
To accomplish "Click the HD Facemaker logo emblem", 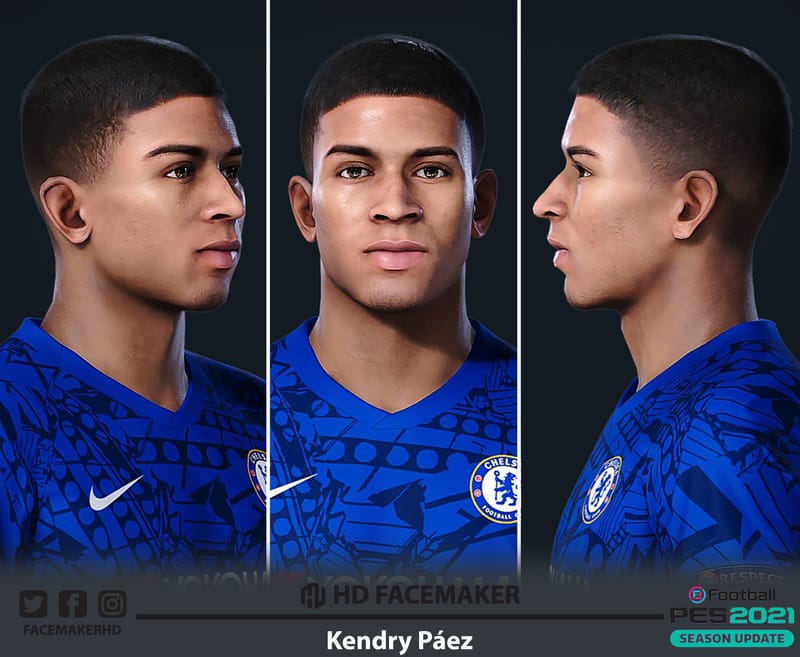I will (x=312, y=595).
